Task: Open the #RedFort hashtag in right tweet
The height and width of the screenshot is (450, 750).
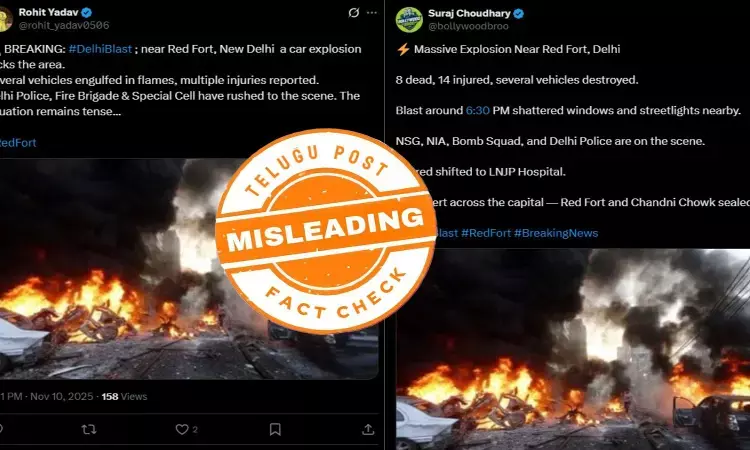Action: click(x=486, y=233)
